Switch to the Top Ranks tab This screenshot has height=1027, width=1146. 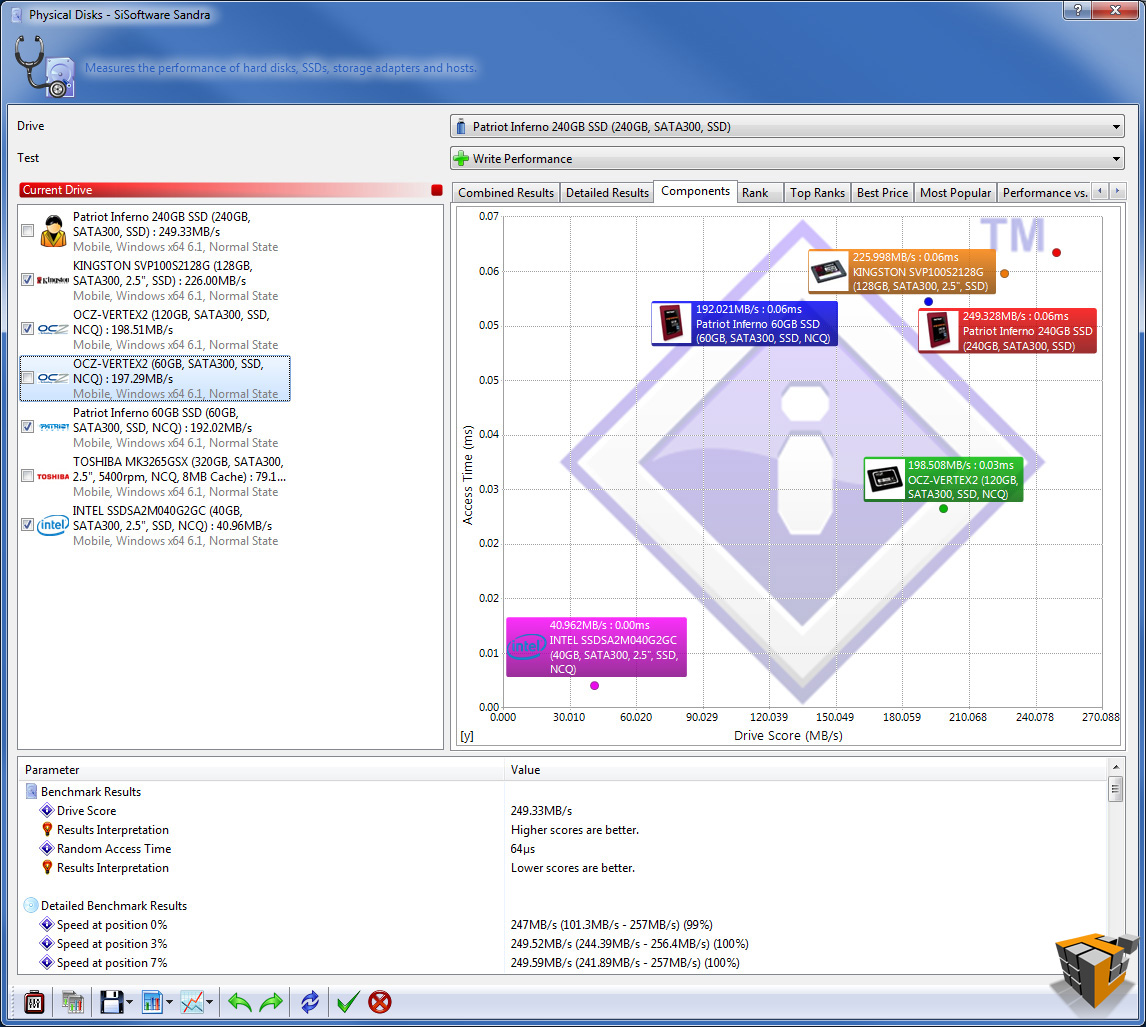click(x=817, y=192)
